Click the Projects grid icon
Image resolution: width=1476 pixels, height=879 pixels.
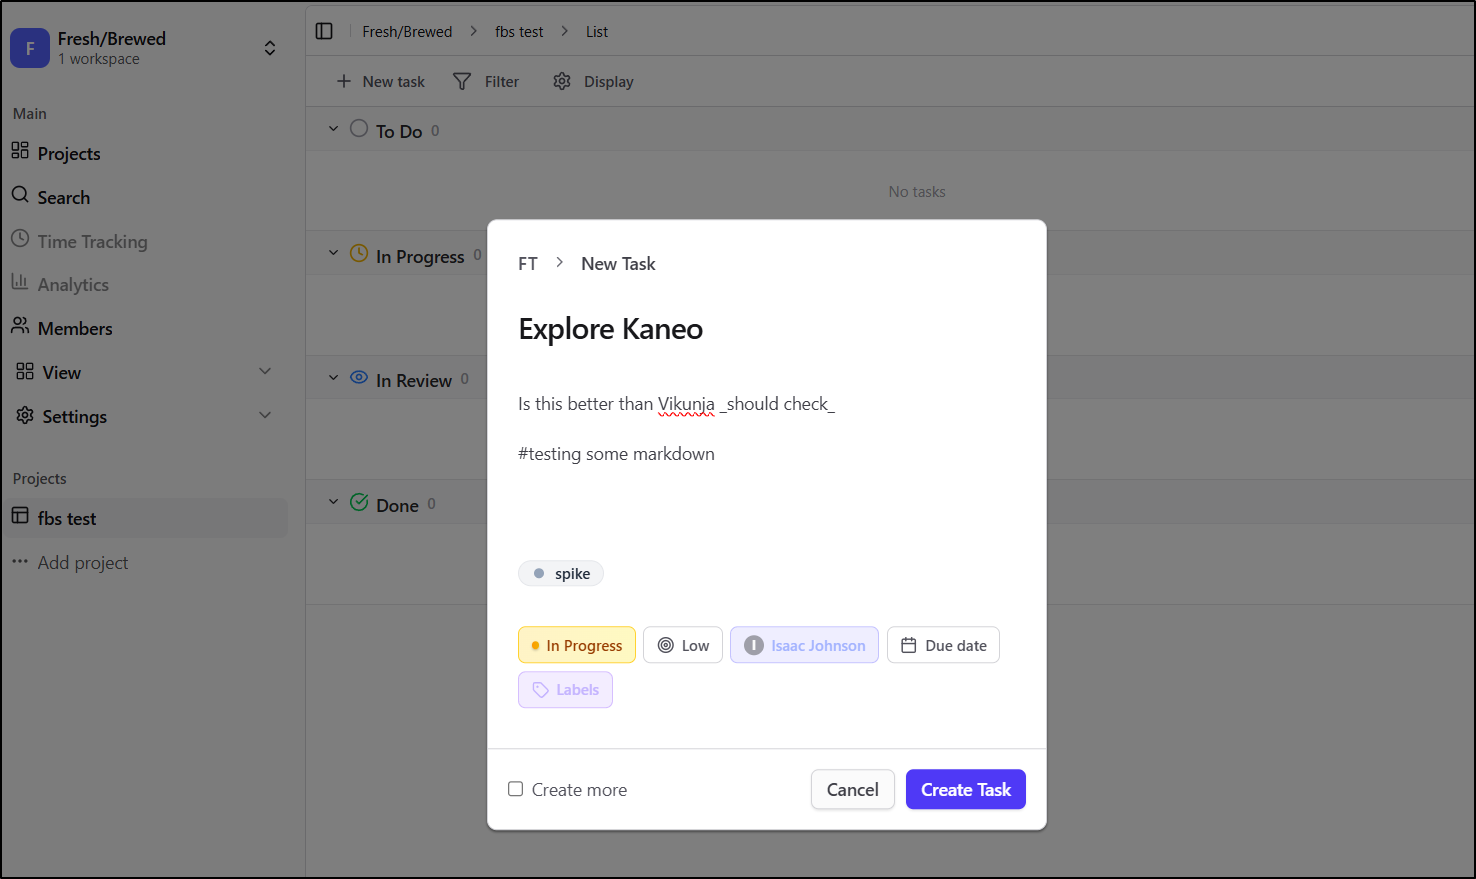pos(20,150)
